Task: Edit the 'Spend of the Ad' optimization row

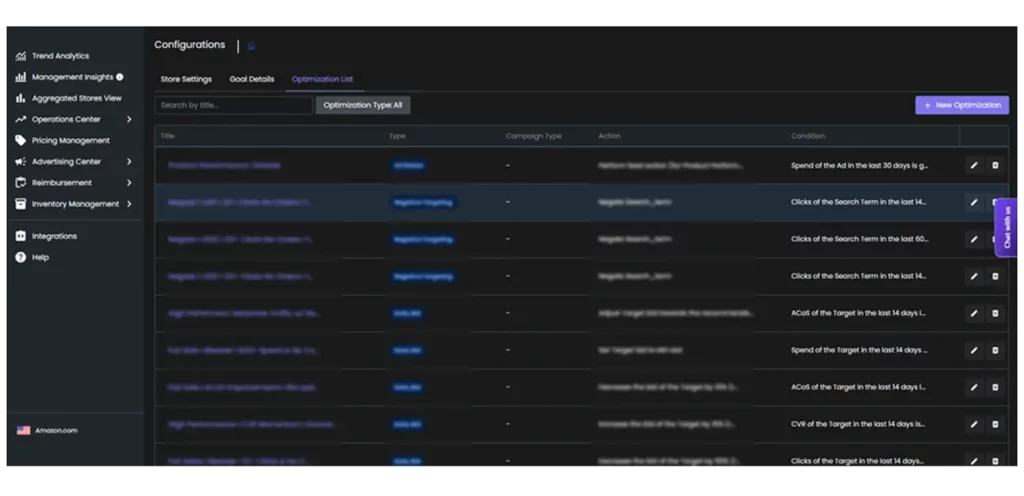Action: click(x=974, y=165)
